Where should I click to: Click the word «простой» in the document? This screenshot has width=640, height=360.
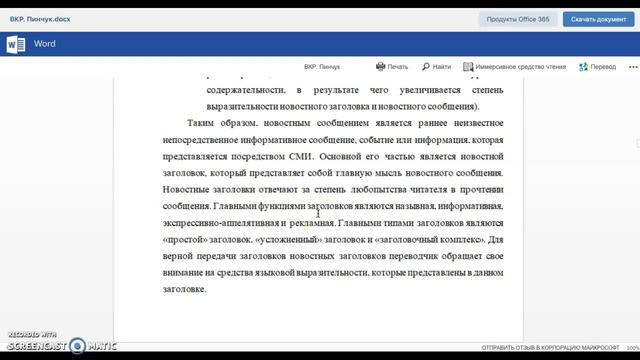185,240
